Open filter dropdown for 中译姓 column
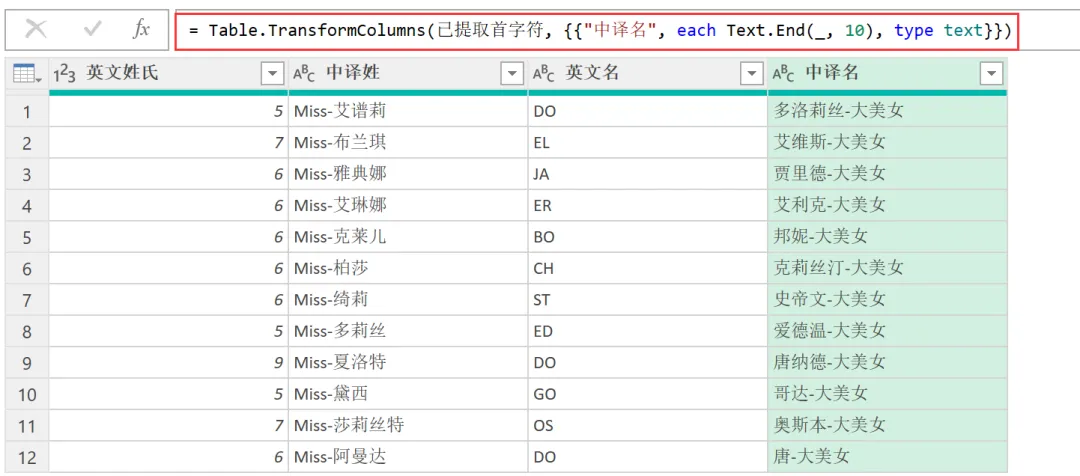 tap(512, 74)
